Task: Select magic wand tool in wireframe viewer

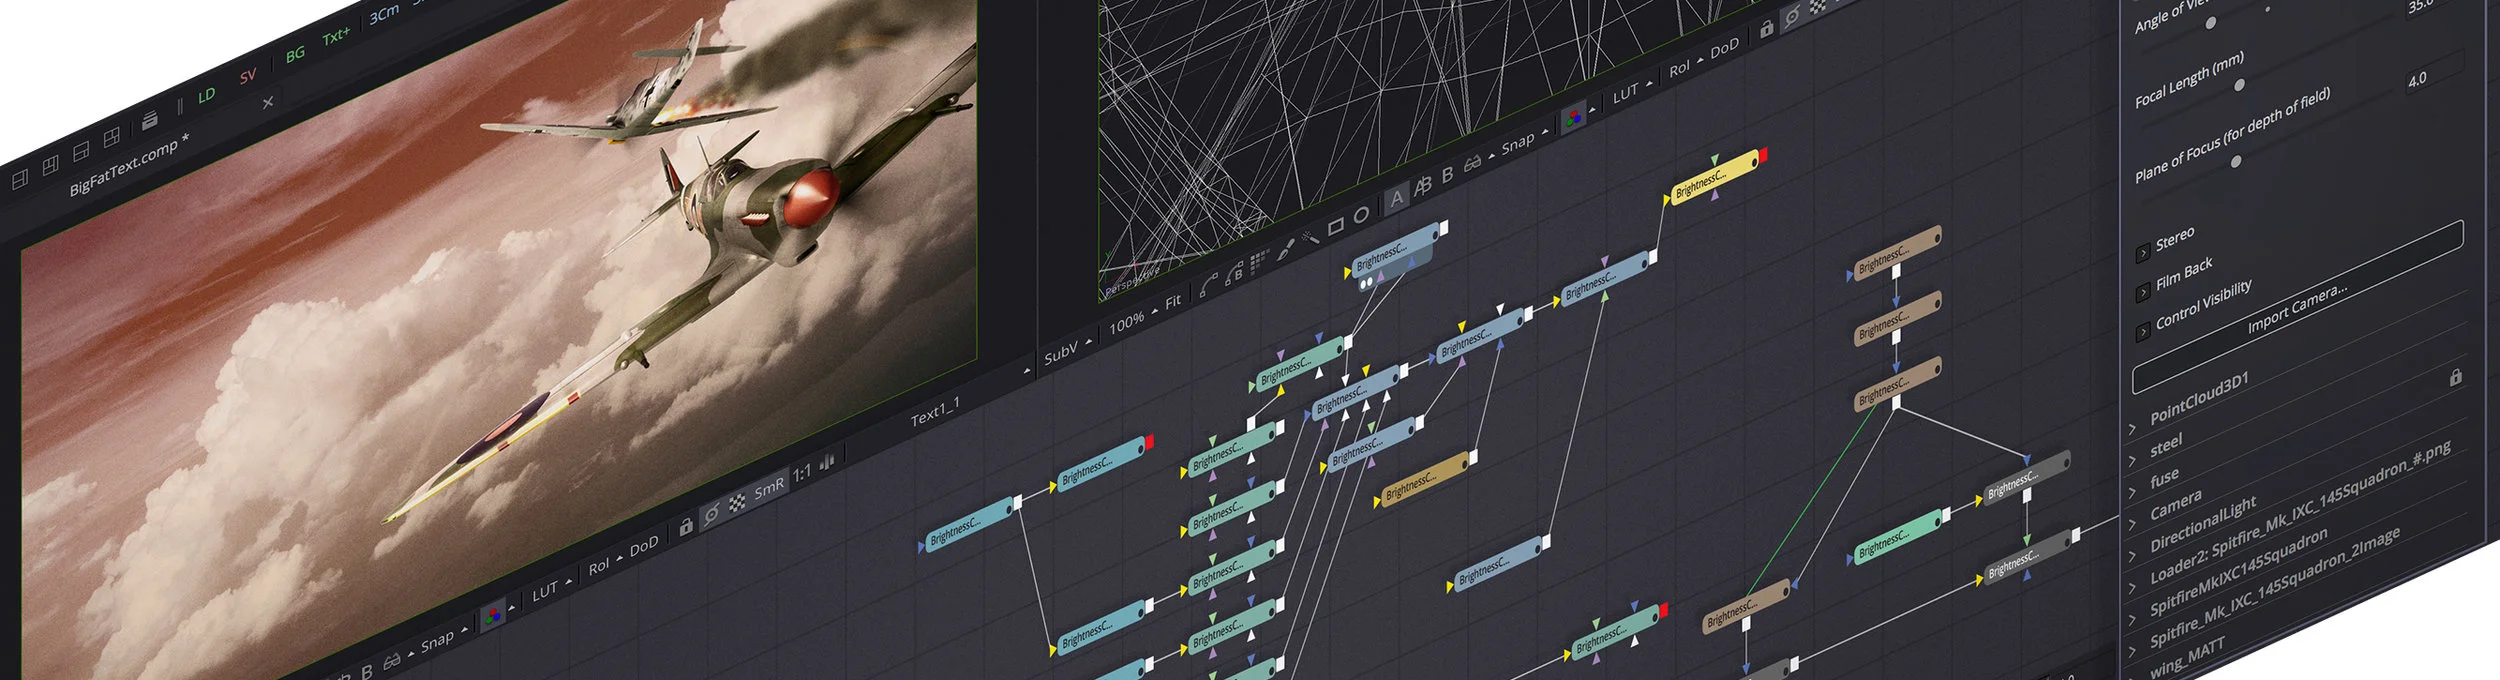Action: click(1310, 237)
